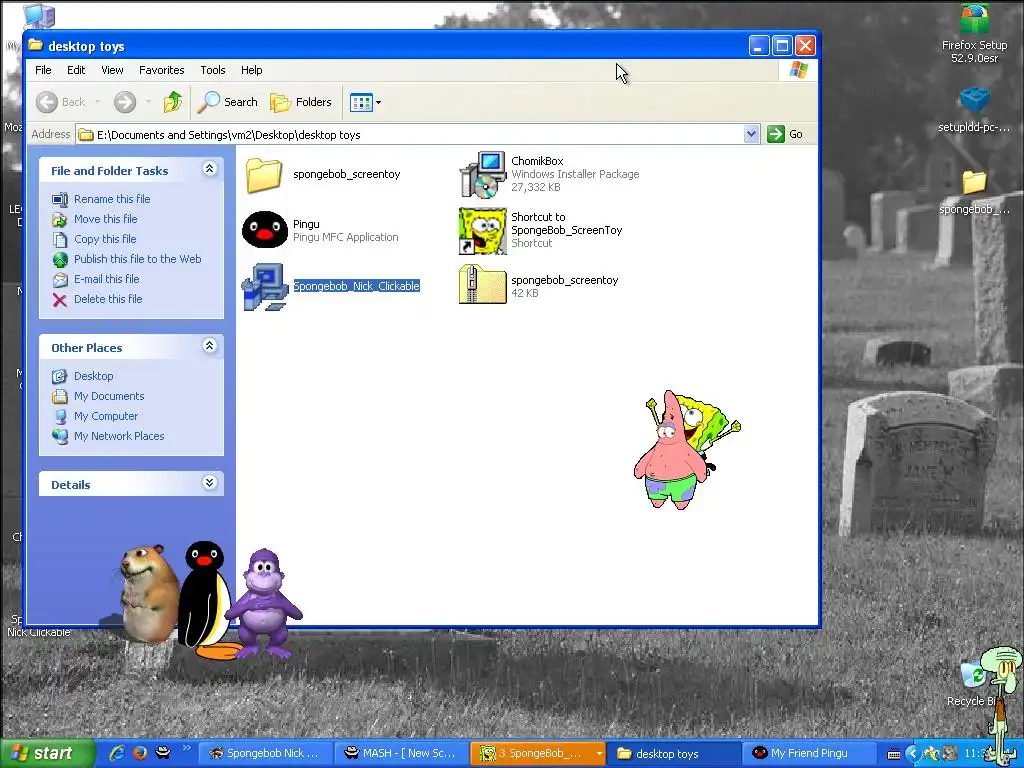Open the Start menu
This screenshot has width=1024, height=768.
(x=47, y=753)
